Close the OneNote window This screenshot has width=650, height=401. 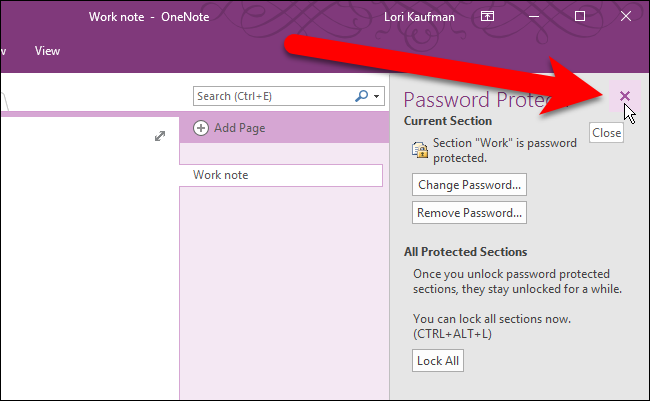(x=627, y=16)
